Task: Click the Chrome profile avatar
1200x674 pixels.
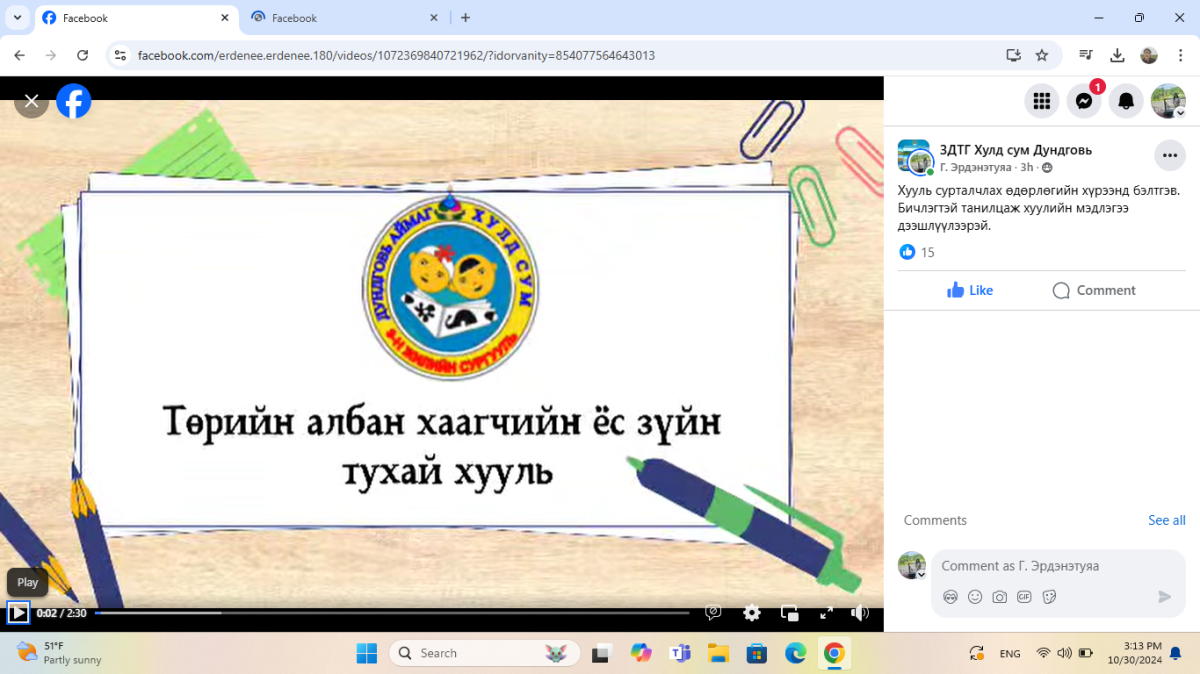Action: click(1149, 55)
